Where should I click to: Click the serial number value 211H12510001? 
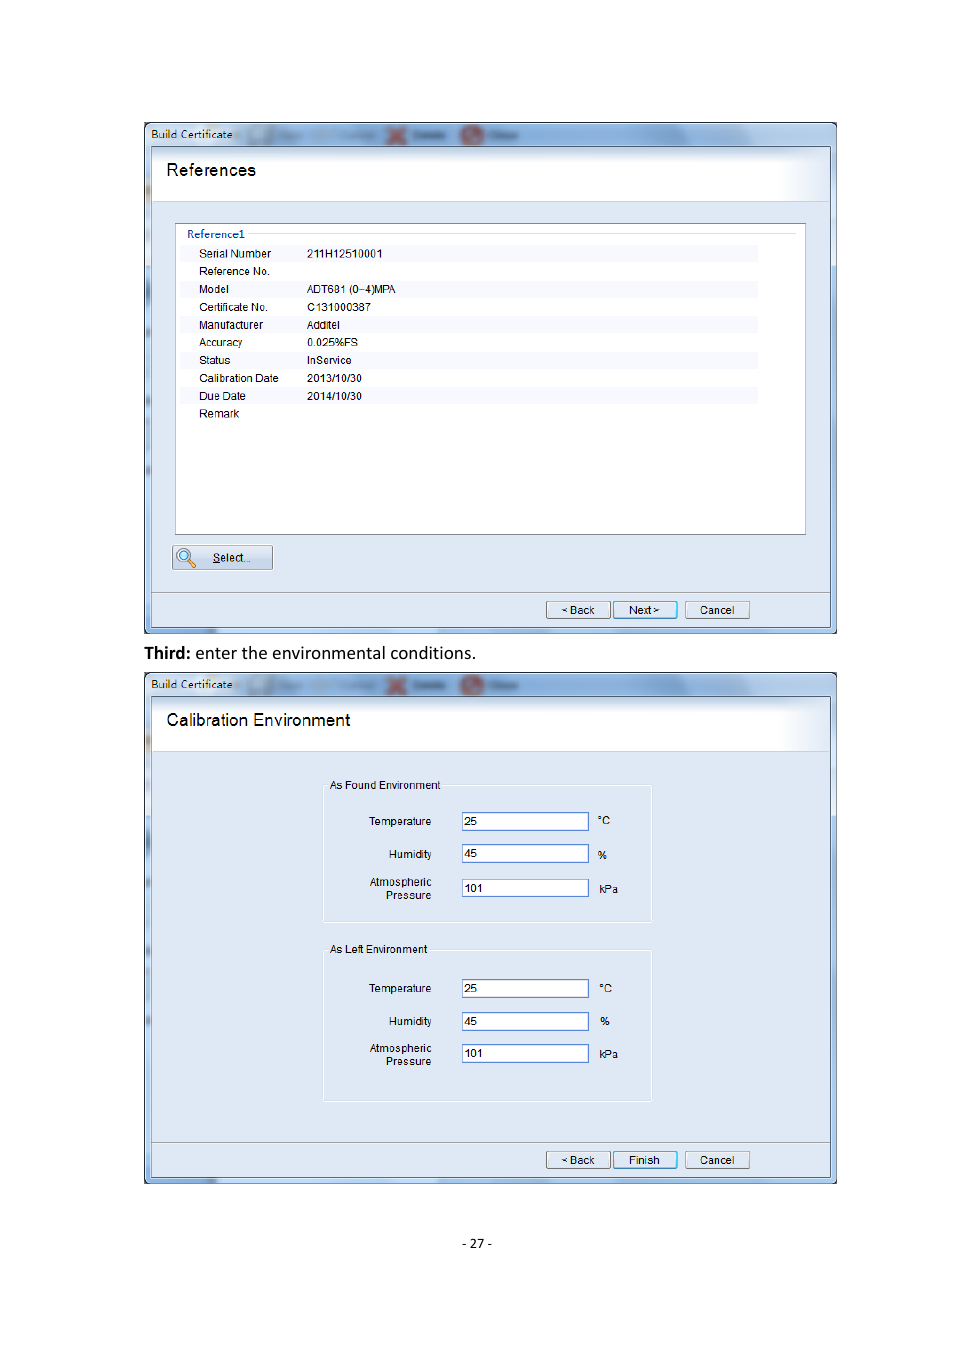point(345,254)
